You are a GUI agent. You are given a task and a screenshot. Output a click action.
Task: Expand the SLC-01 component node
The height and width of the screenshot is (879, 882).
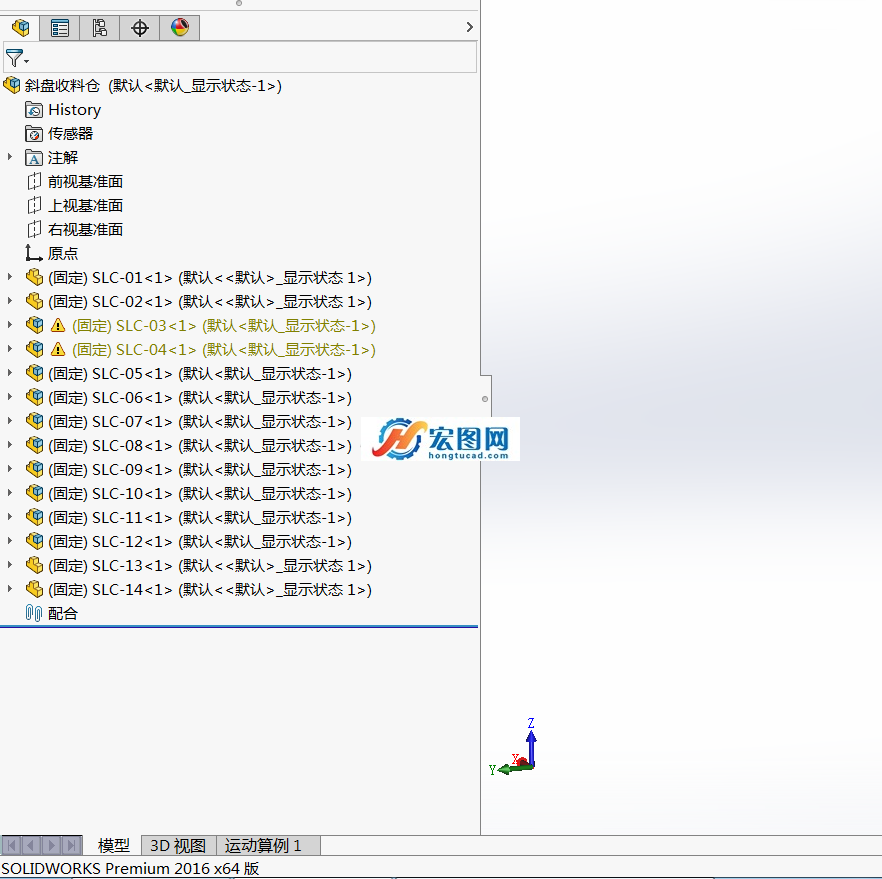pos(10,277)
